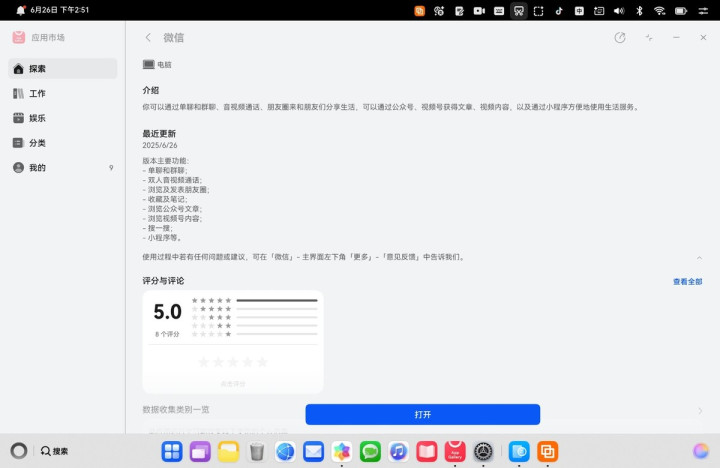
Task: Open the Mail app in dock
Action: click(314, 451)
